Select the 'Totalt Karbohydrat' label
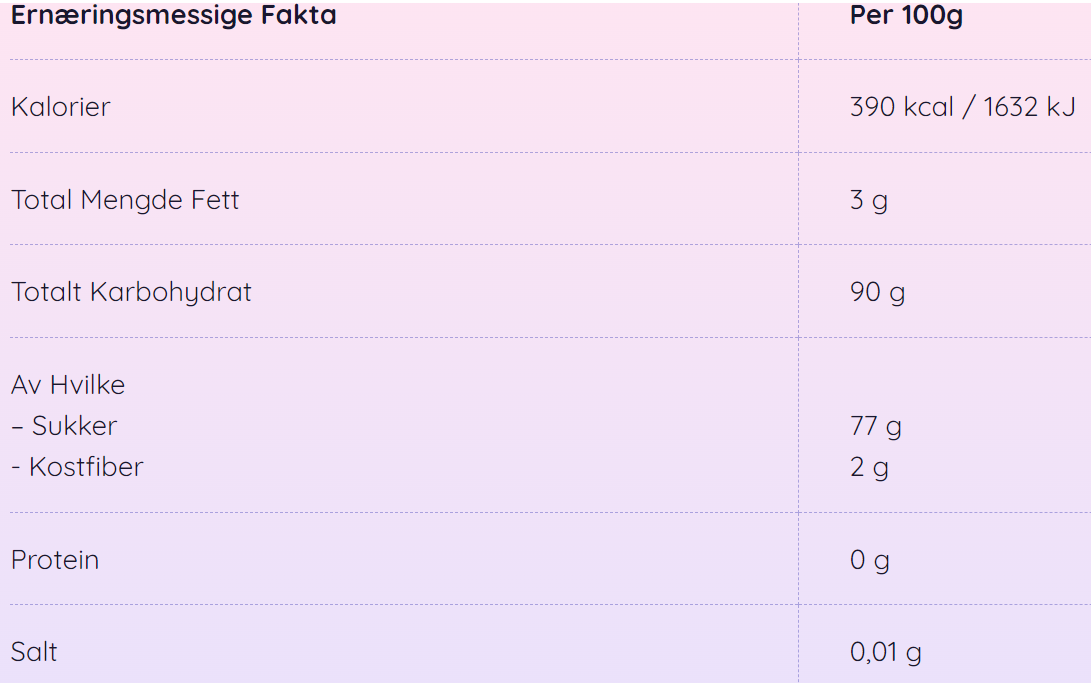Screen dimensions: 1091x683 132,293
